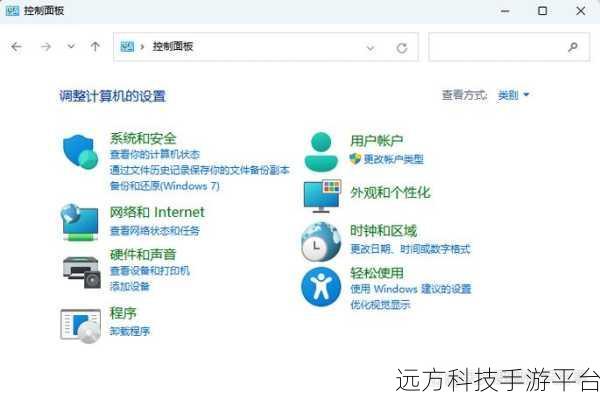Image resolution: width=600 pixels, height=399 pixels.
Task: Open the Clock and Region globe-clock icon
Action: pos(321,242)
